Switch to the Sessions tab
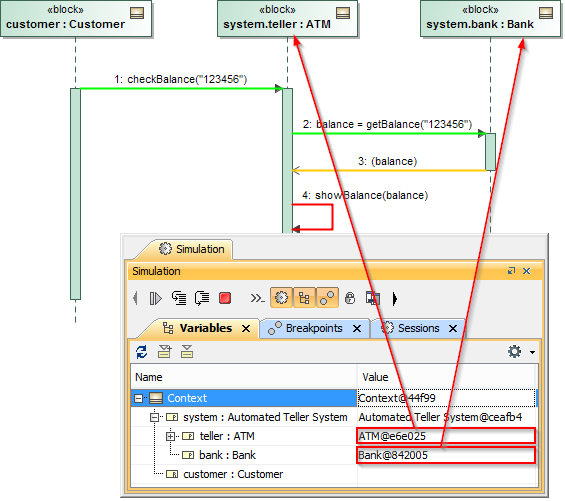The height and width of the screenshot is (501, 565). click(418, 328)
